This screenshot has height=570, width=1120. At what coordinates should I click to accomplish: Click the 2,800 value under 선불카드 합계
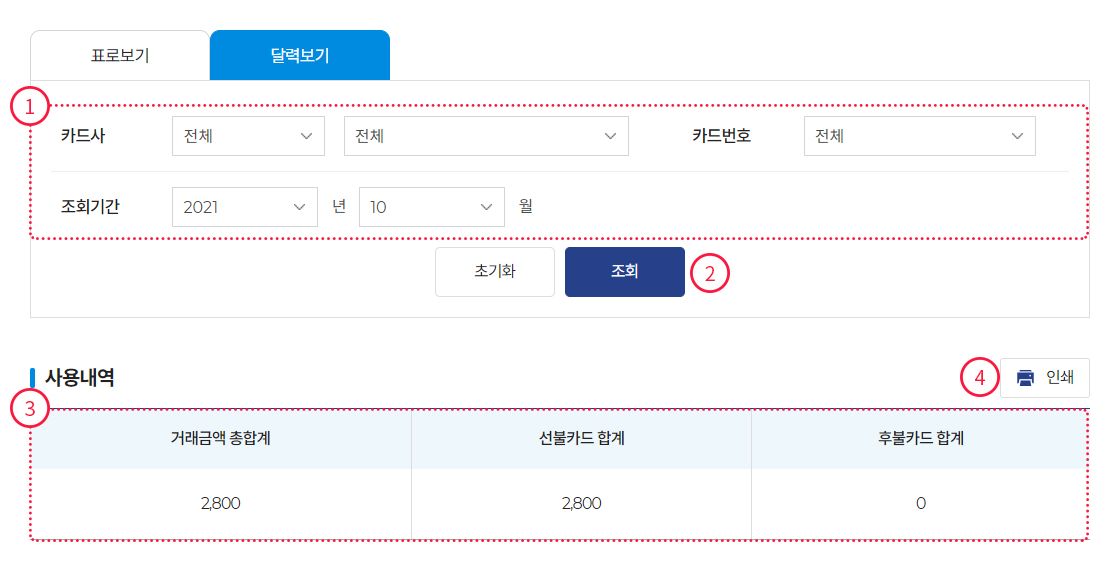click(x=581, y=504)
